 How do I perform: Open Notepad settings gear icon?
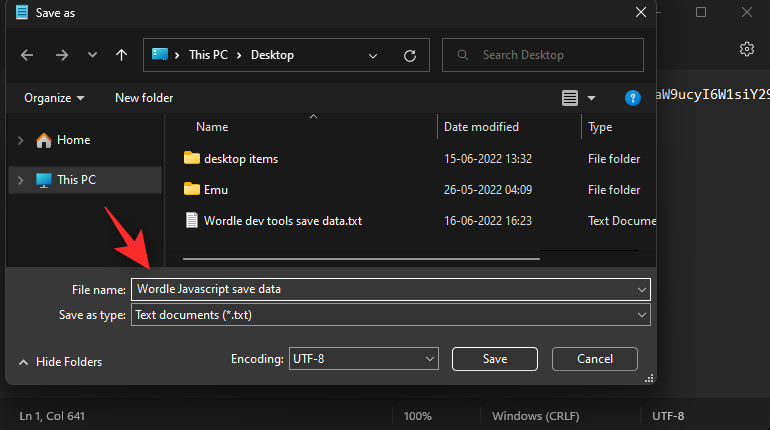pos(746,49)
